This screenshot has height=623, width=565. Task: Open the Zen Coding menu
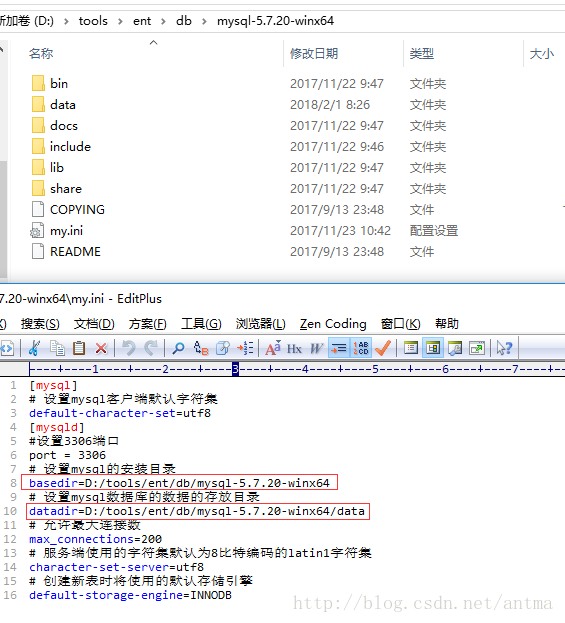point(333,324)
